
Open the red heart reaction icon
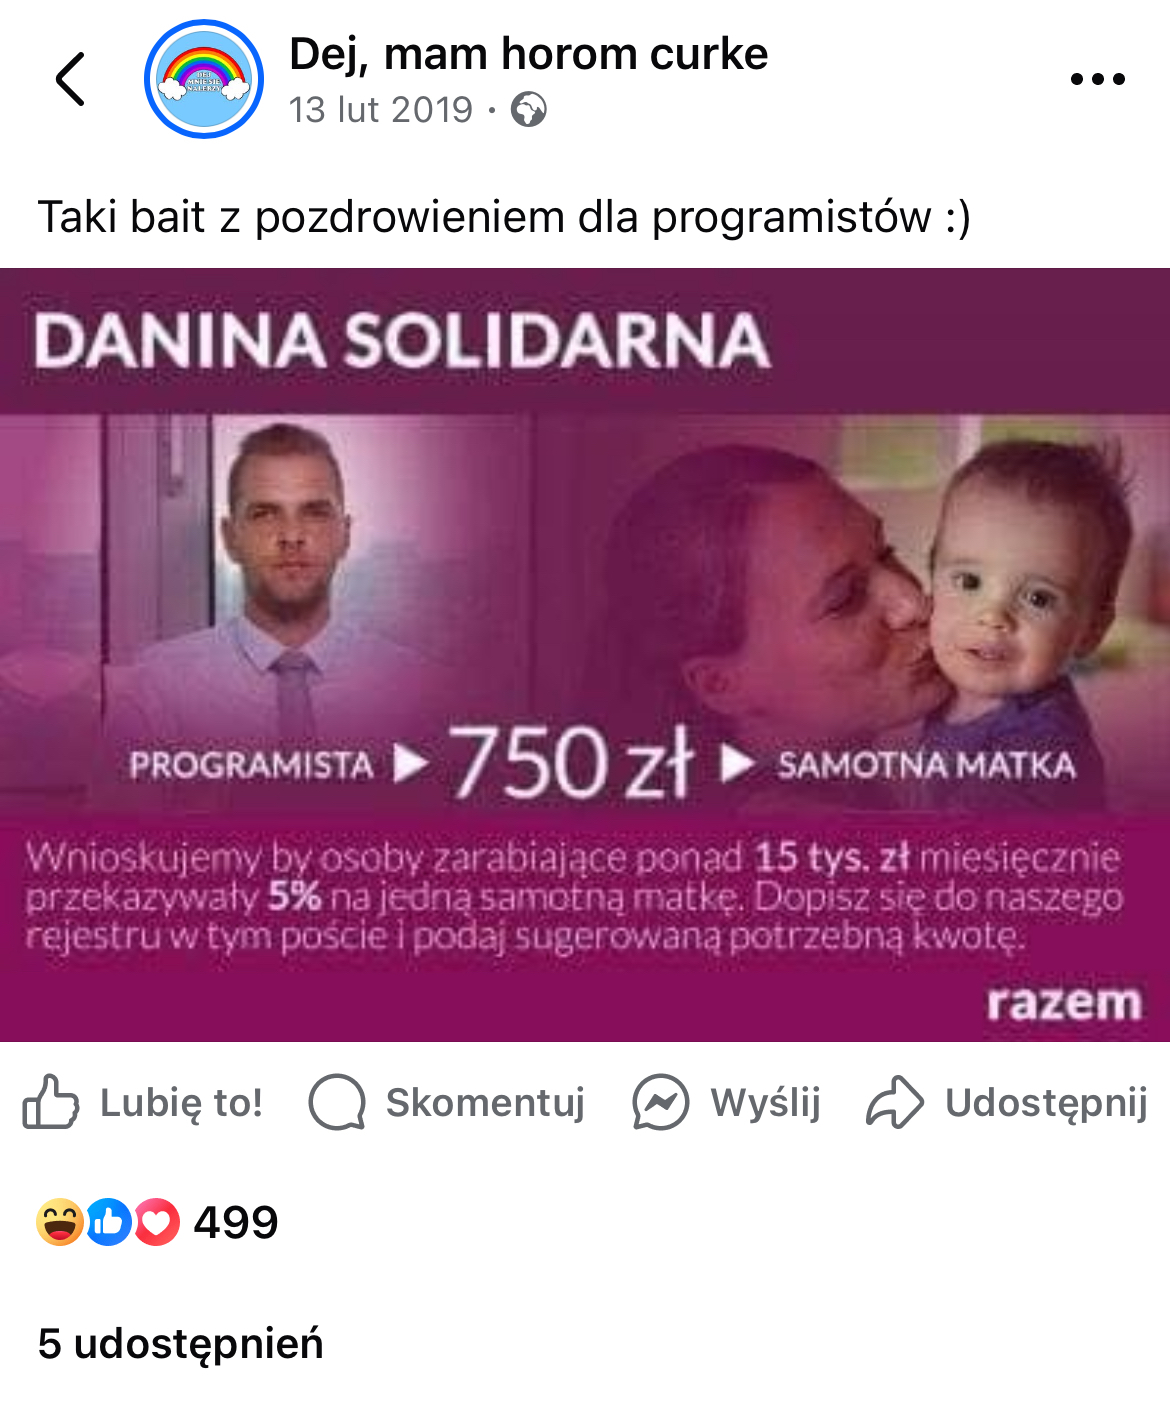(156, 1221)
